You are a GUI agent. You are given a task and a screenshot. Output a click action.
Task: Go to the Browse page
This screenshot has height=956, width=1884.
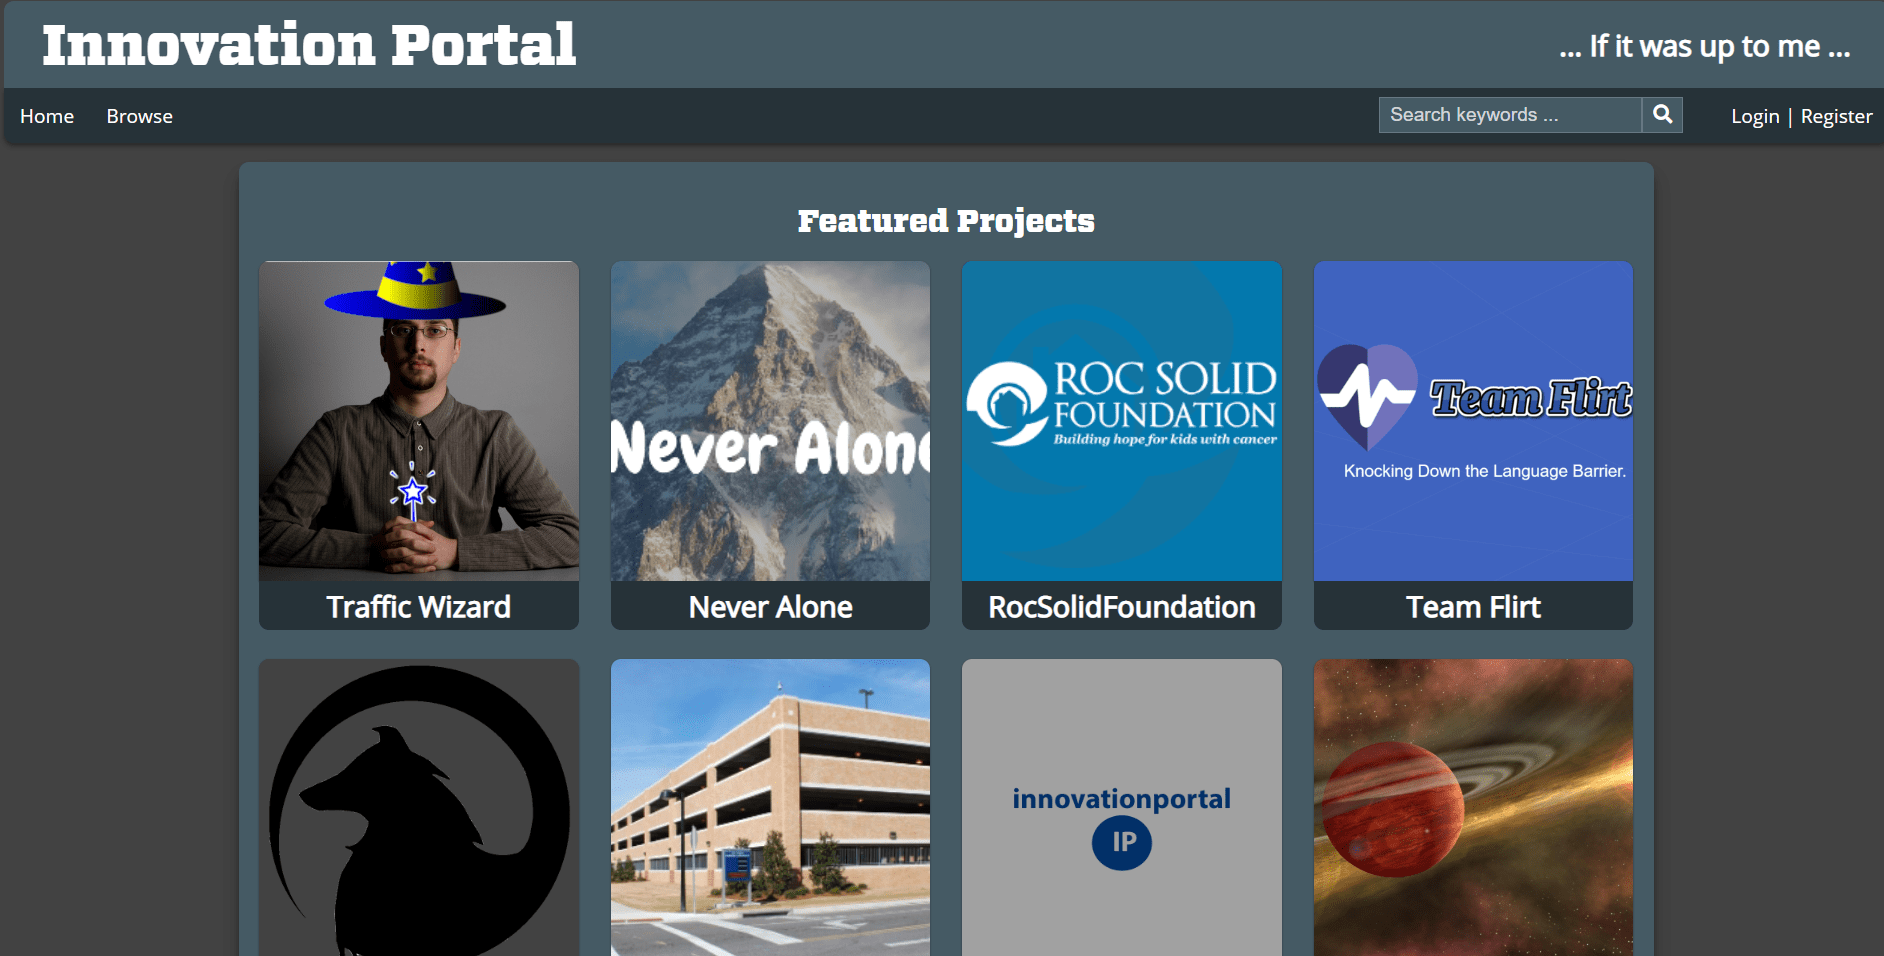point(140,117)
